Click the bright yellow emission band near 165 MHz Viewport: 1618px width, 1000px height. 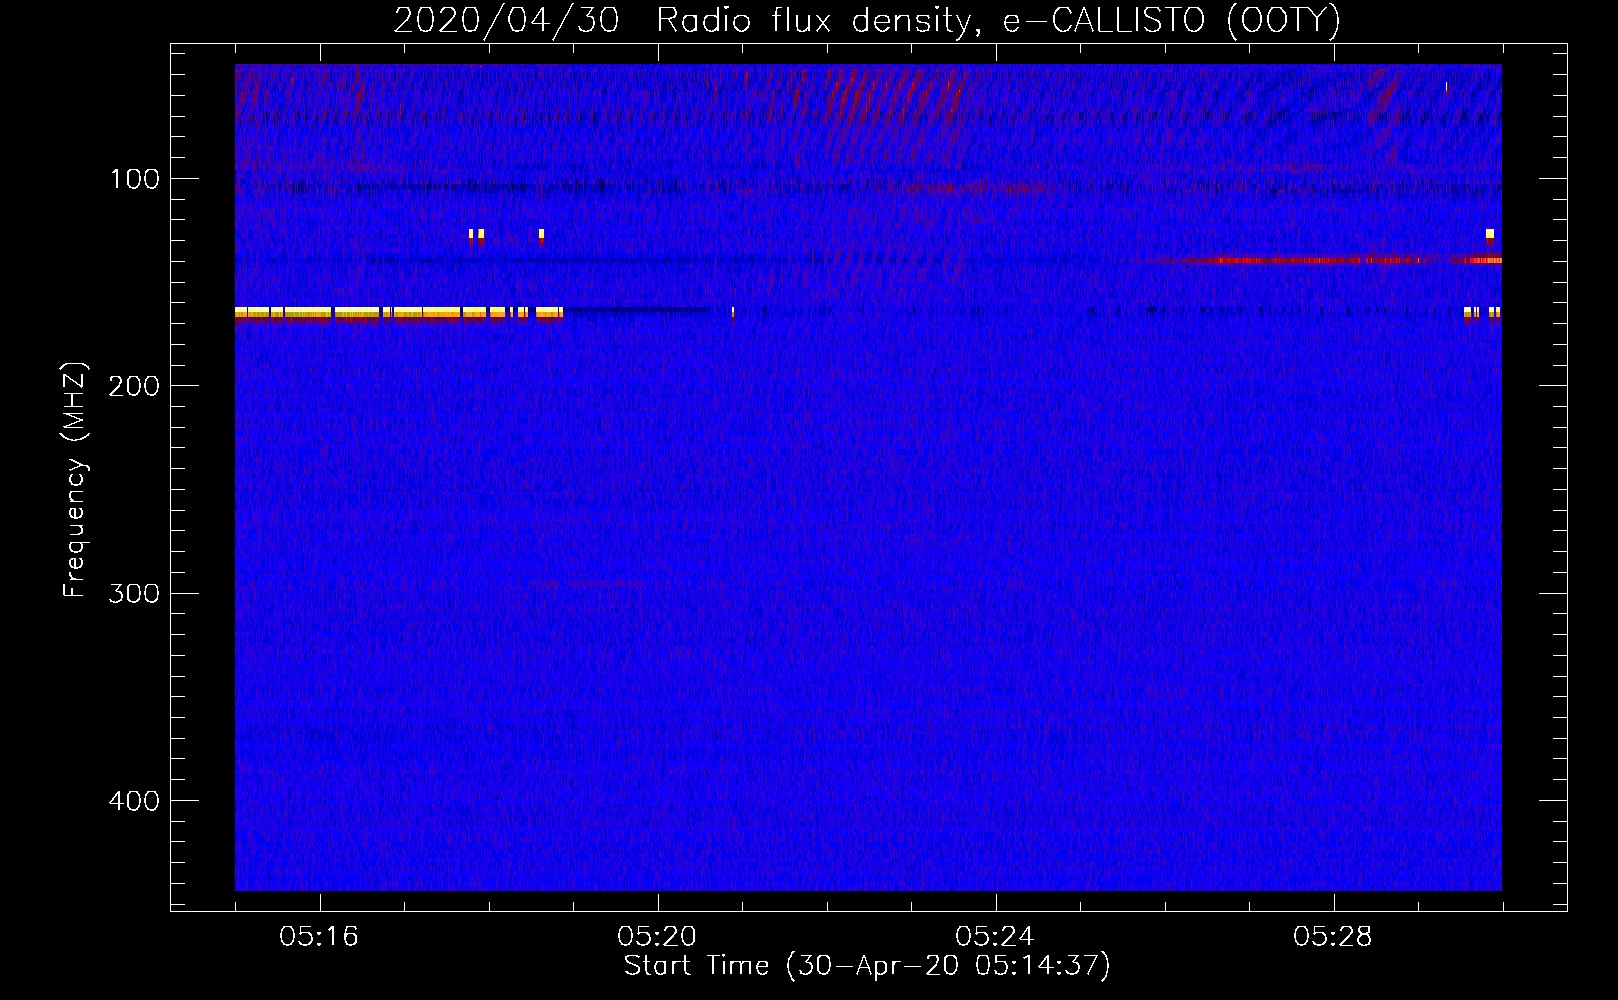point(399,313)
